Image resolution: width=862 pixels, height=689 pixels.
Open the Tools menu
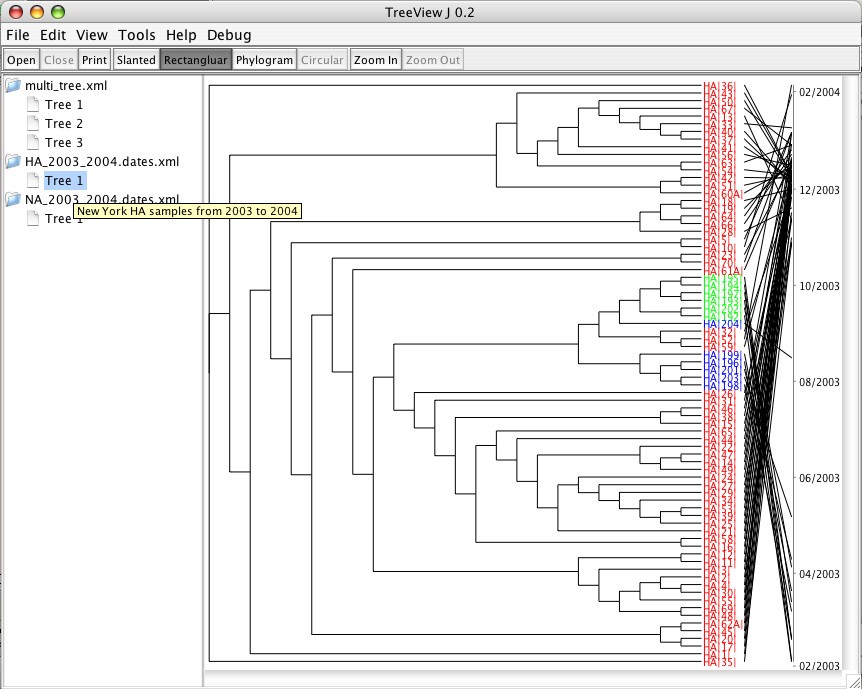137,35
